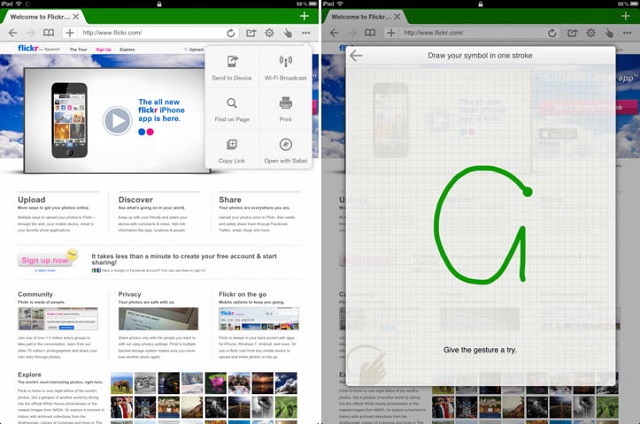The image size is (640, 424).
Task: Tap the back arrow in left browser toolbar
Action: tap(13, 33)
